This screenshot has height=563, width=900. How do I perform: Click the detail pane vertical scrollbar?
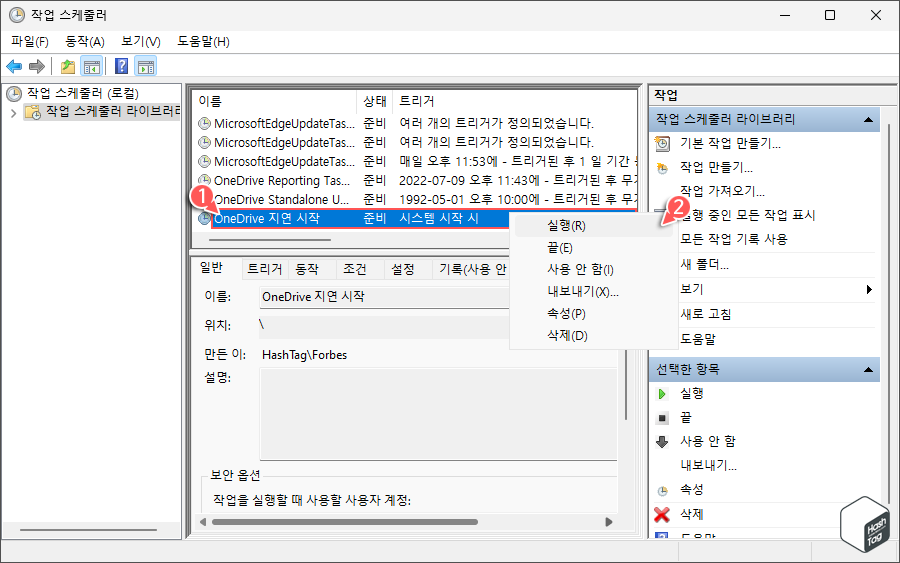[x=626, y=386]
